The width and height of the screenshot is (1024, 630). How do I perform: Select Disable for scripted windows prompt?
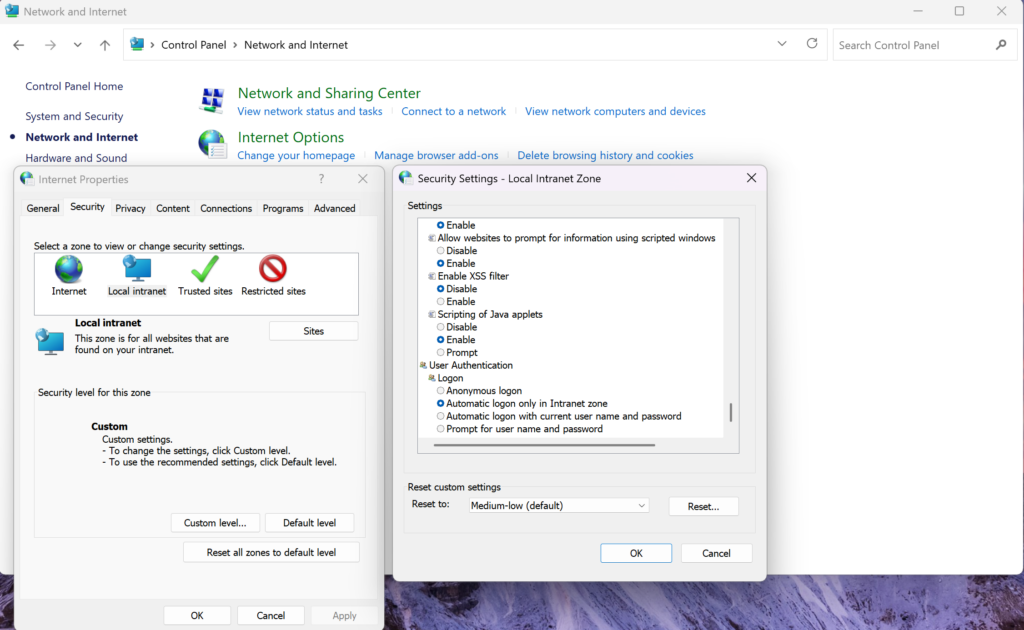click(441, 251)
